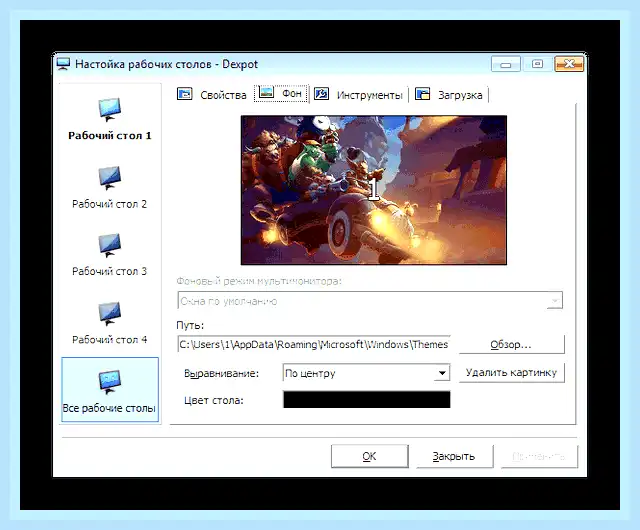Confirm with the OK button

369,456
